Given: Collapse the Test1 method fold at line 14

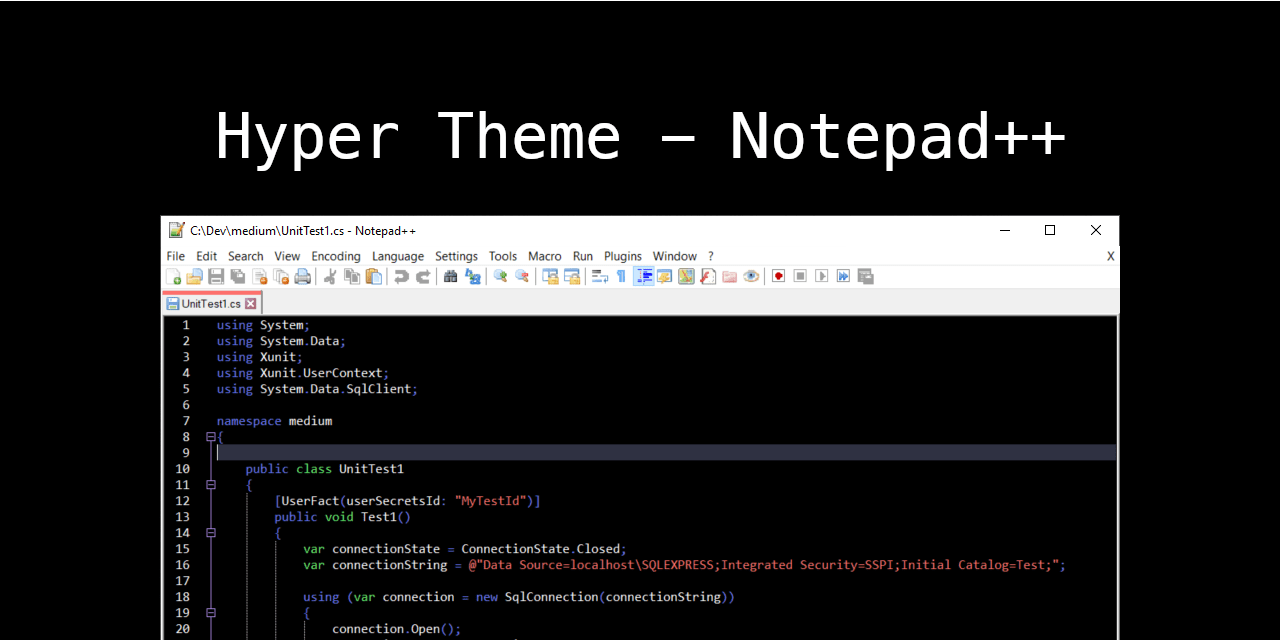Looking at the screenshot, I should [210, 533].
